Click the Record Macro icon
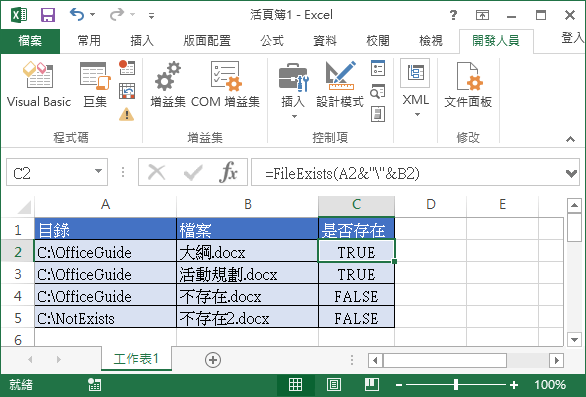This screenshot has width=586, height=397. click(127, 67)
